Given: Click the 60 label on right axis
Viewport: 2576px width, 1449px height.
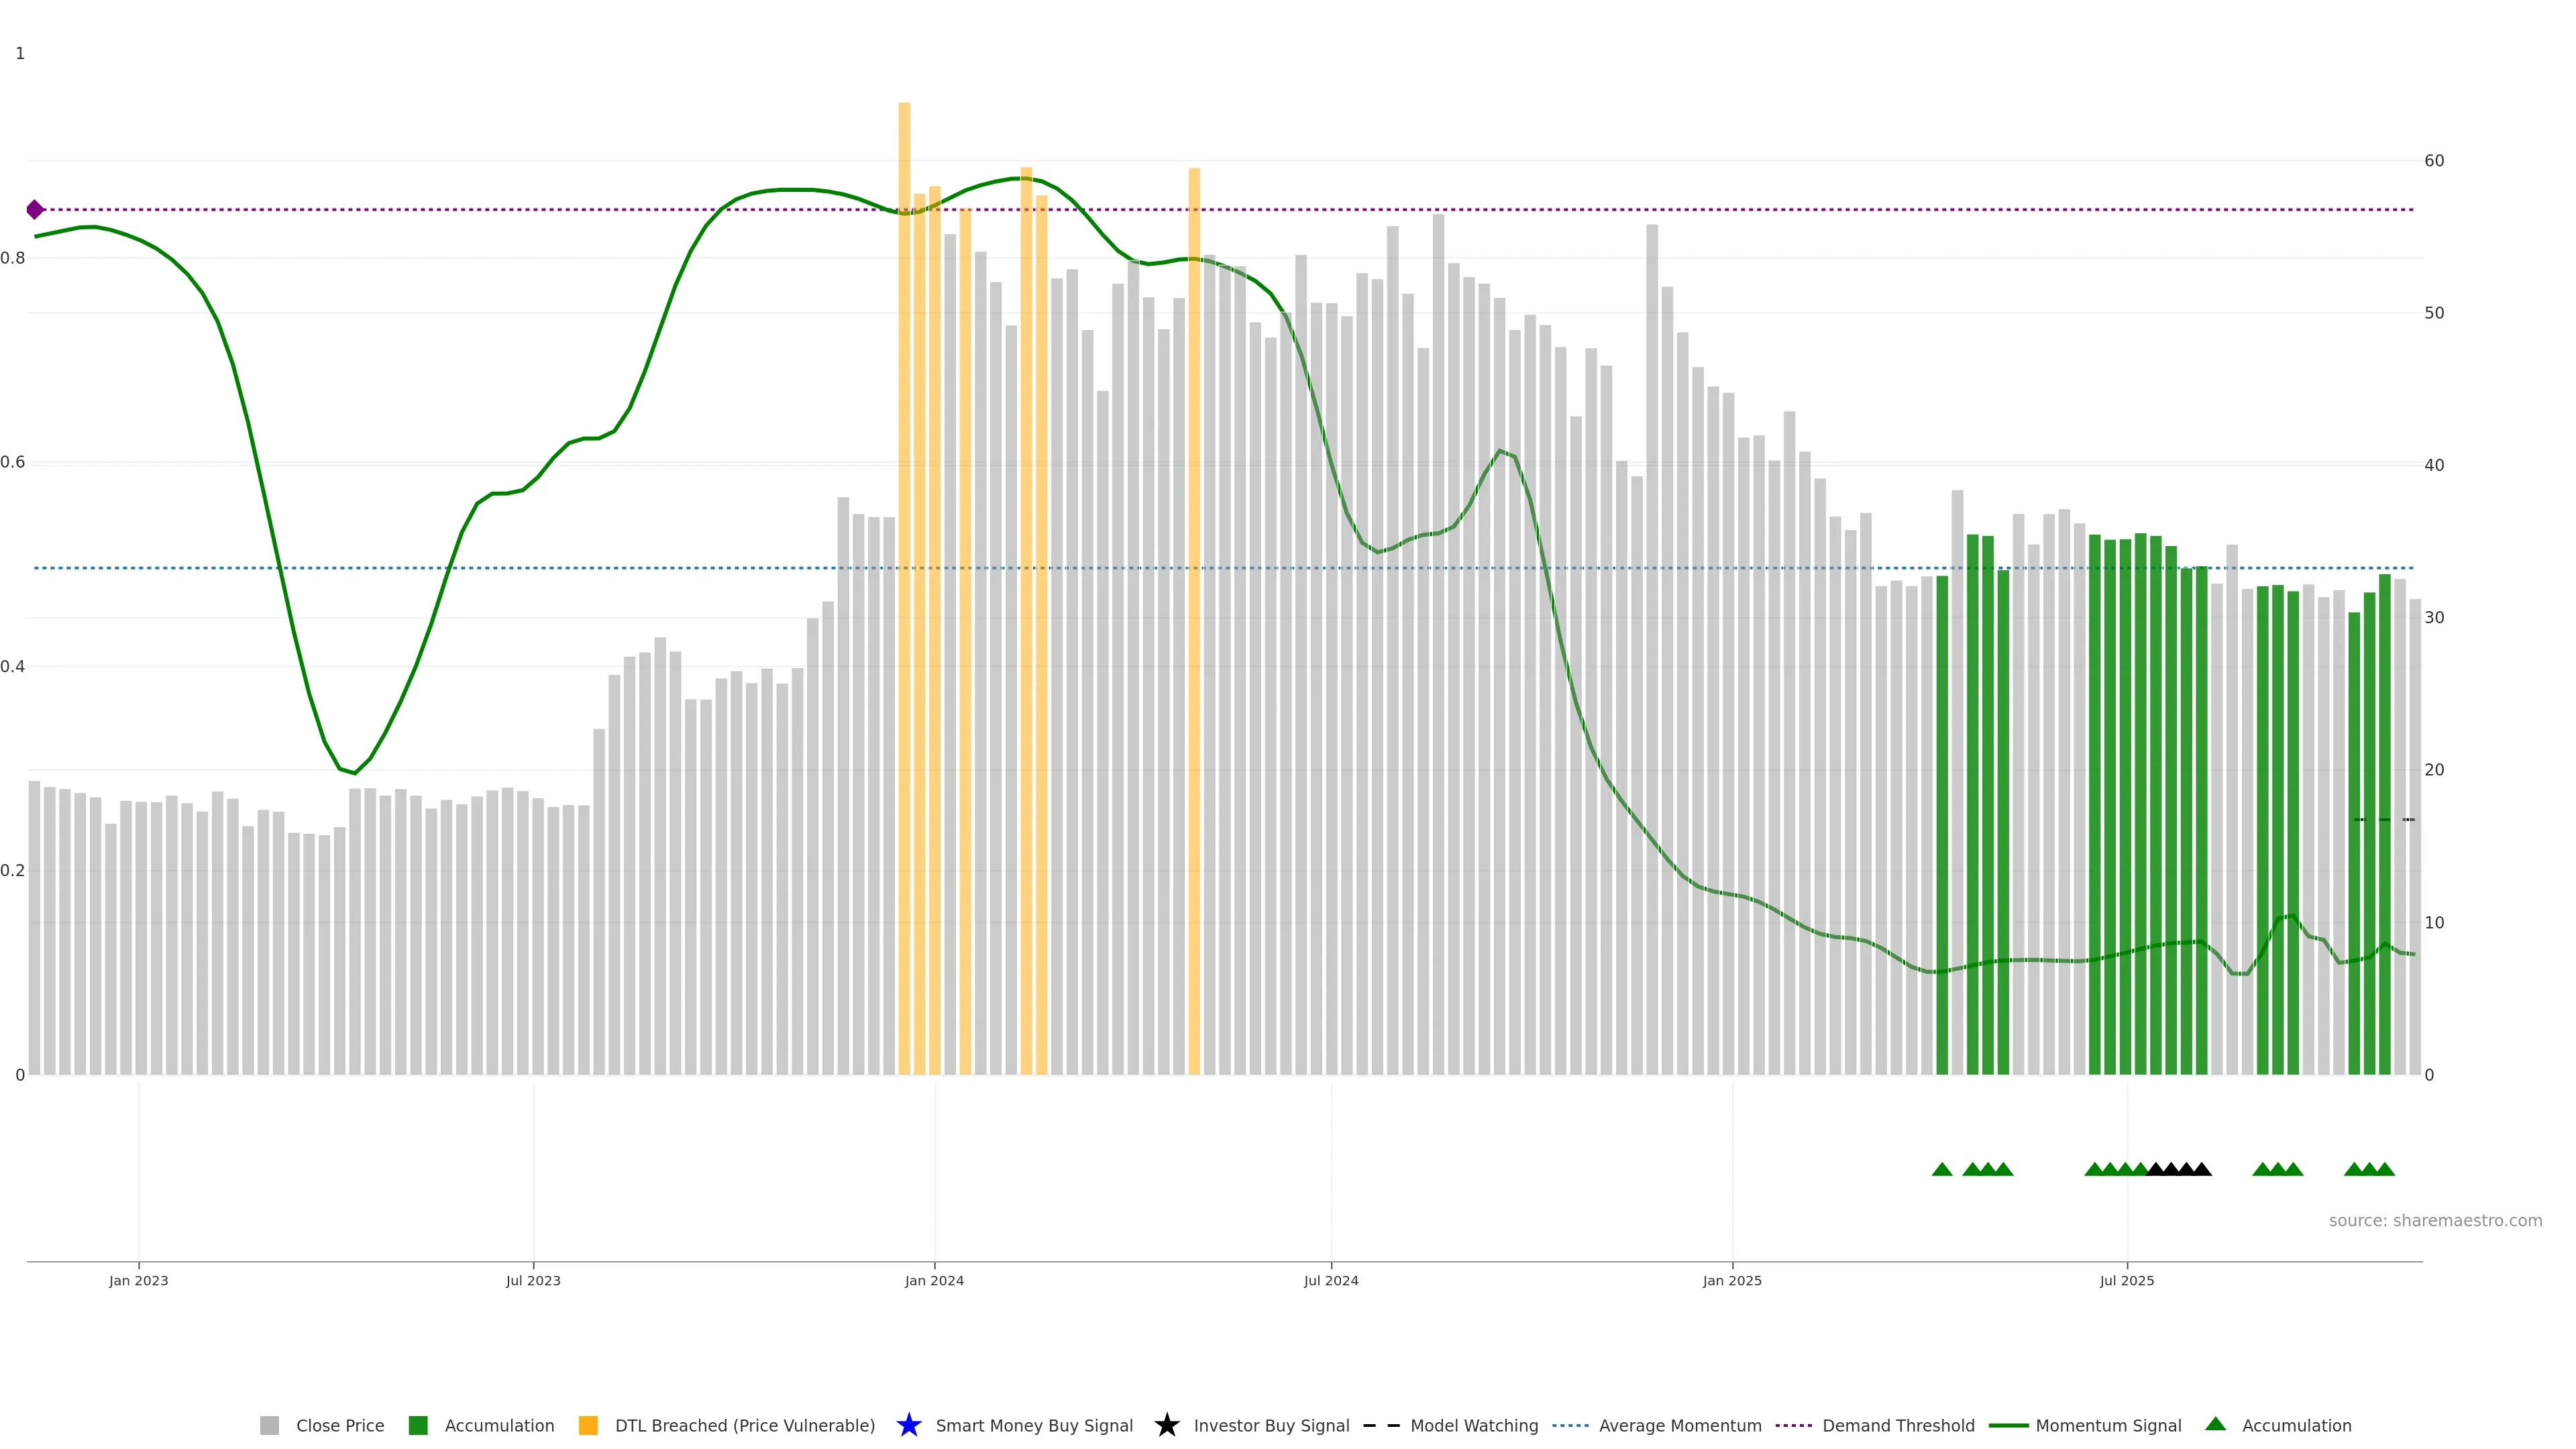Looking at the screenshot, I should [x=2434, y=160].
